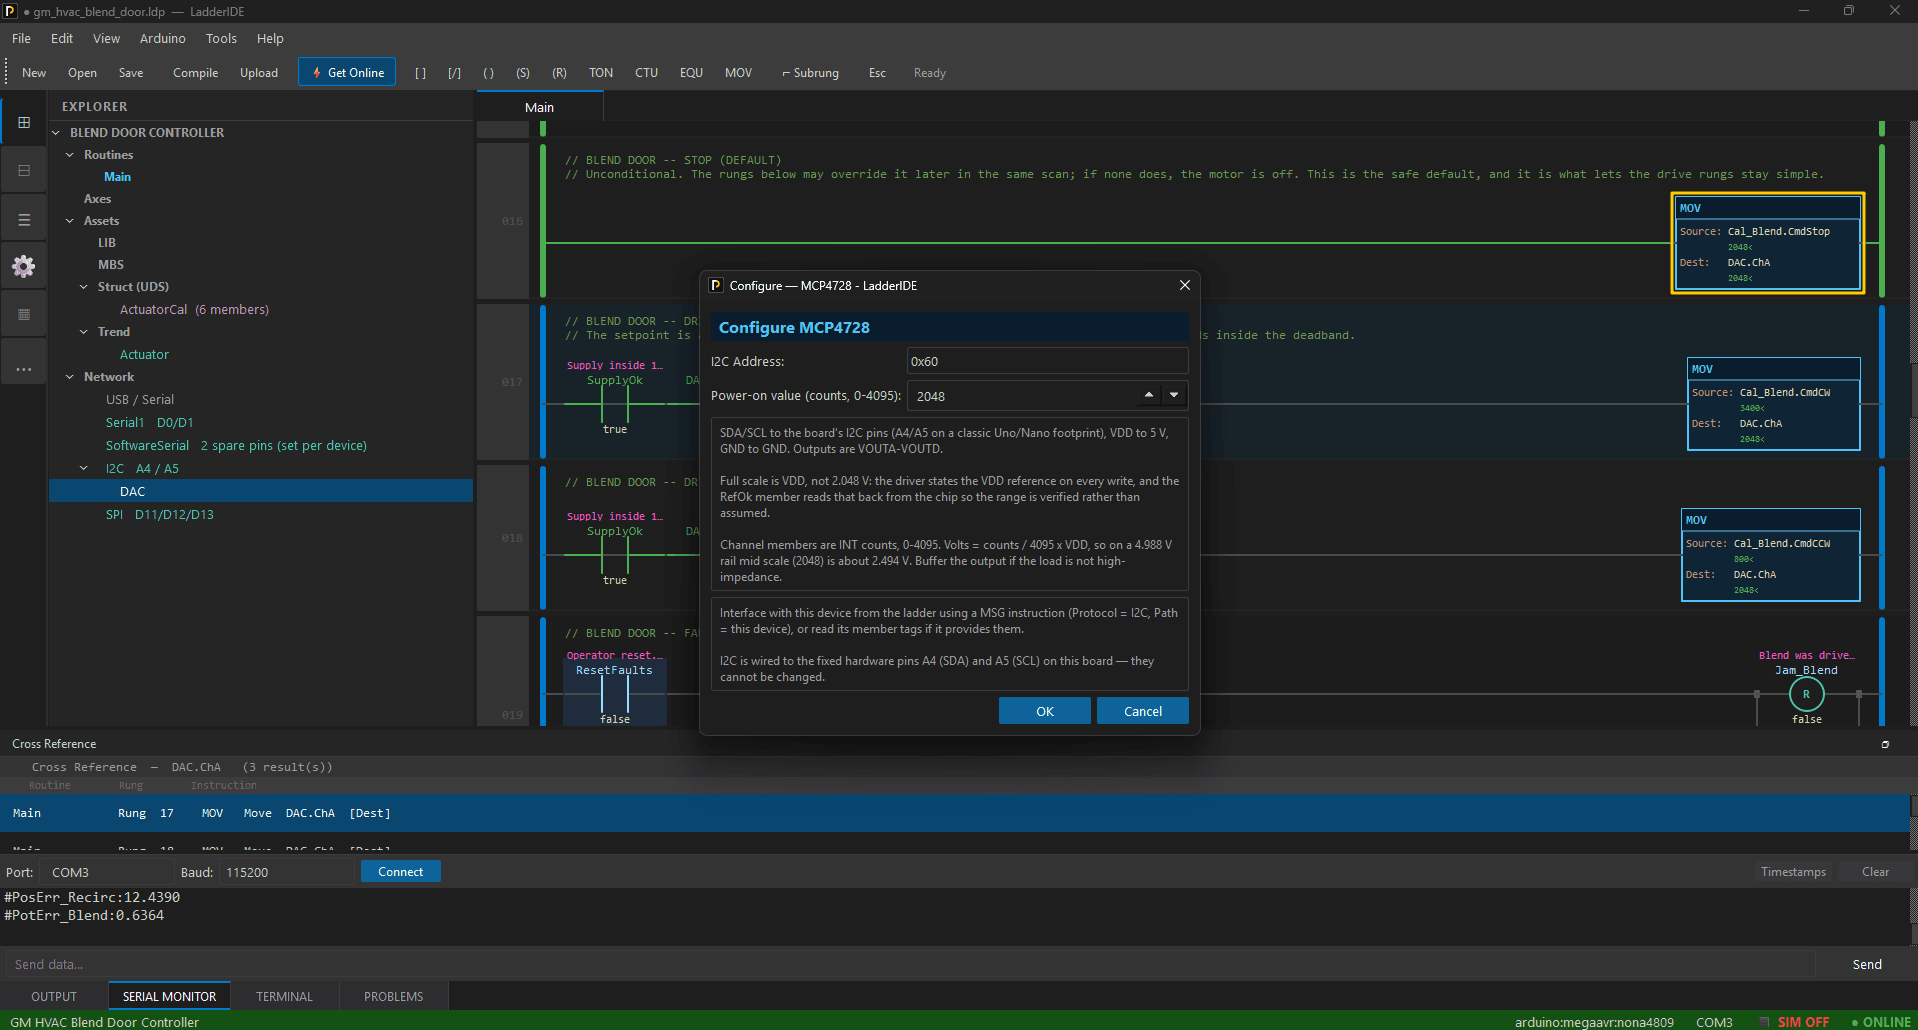Click the Jam_Blend reset coil

click(x=1806, y=694)
